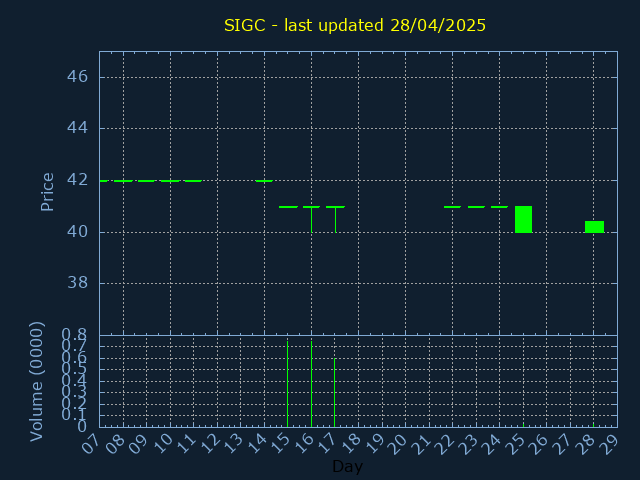
Task: Select the green candle body on day 25
Action: pyautogui.click(x=523, y=219)
